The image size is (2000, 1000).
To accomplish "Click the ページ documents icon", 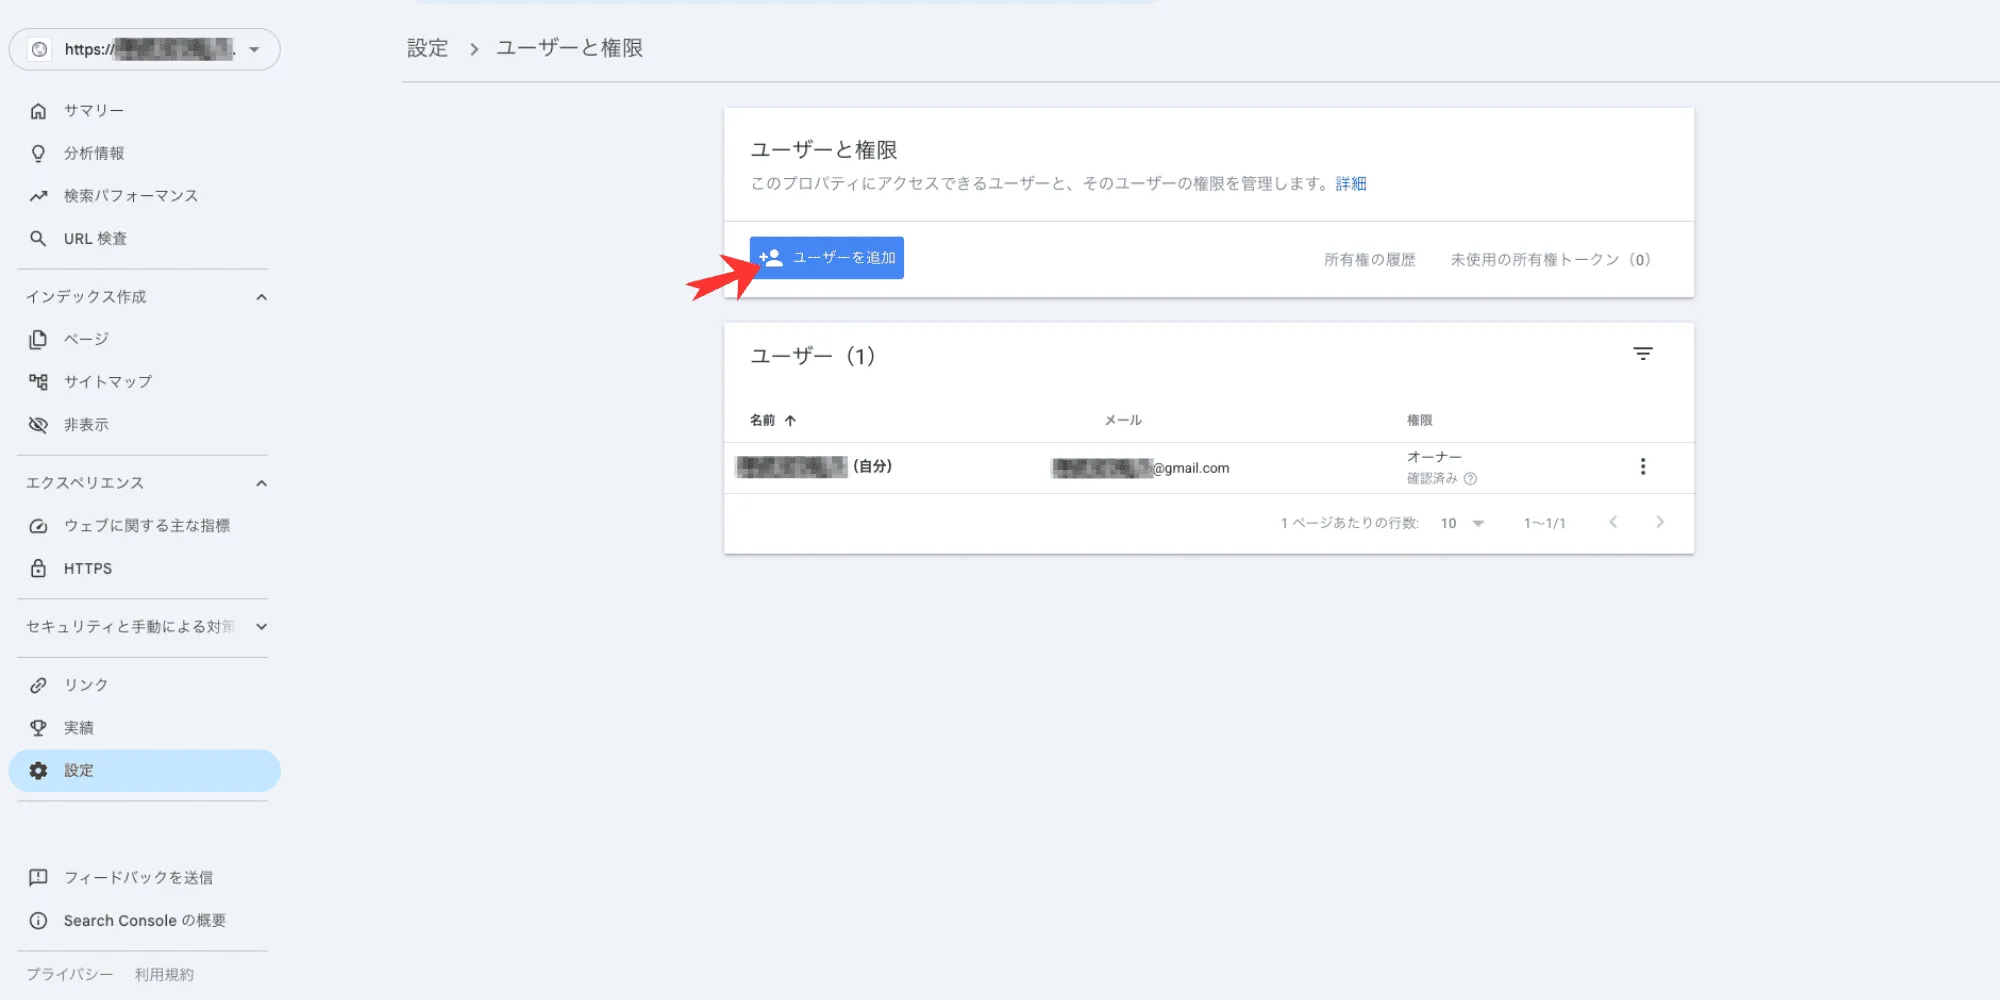I will [x=38, y=339].
